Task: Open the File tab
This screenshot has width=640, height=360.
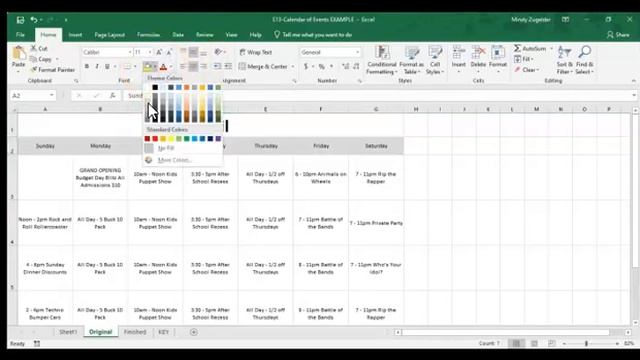Action: click(x=20, y=35)
